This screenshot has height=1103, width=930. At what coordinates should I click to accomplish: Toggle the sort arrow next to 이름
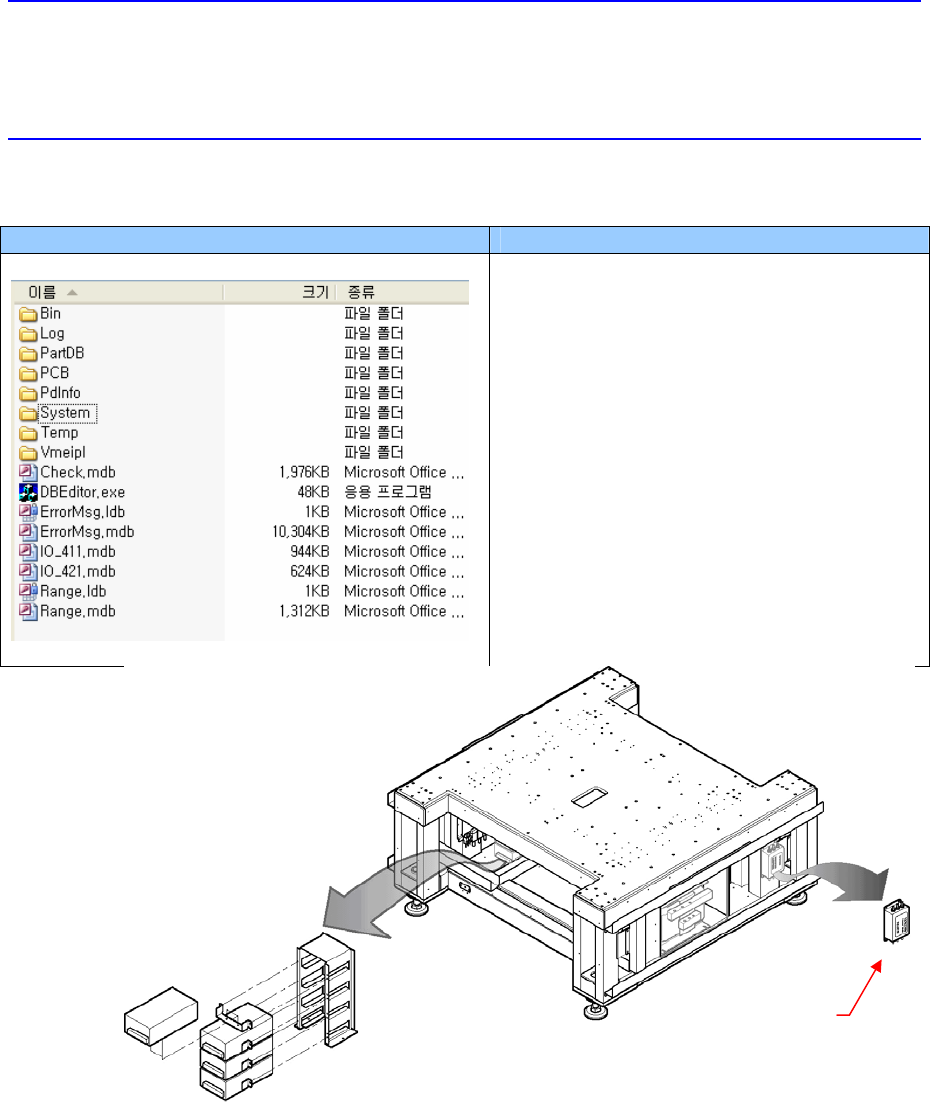point(72,292)
